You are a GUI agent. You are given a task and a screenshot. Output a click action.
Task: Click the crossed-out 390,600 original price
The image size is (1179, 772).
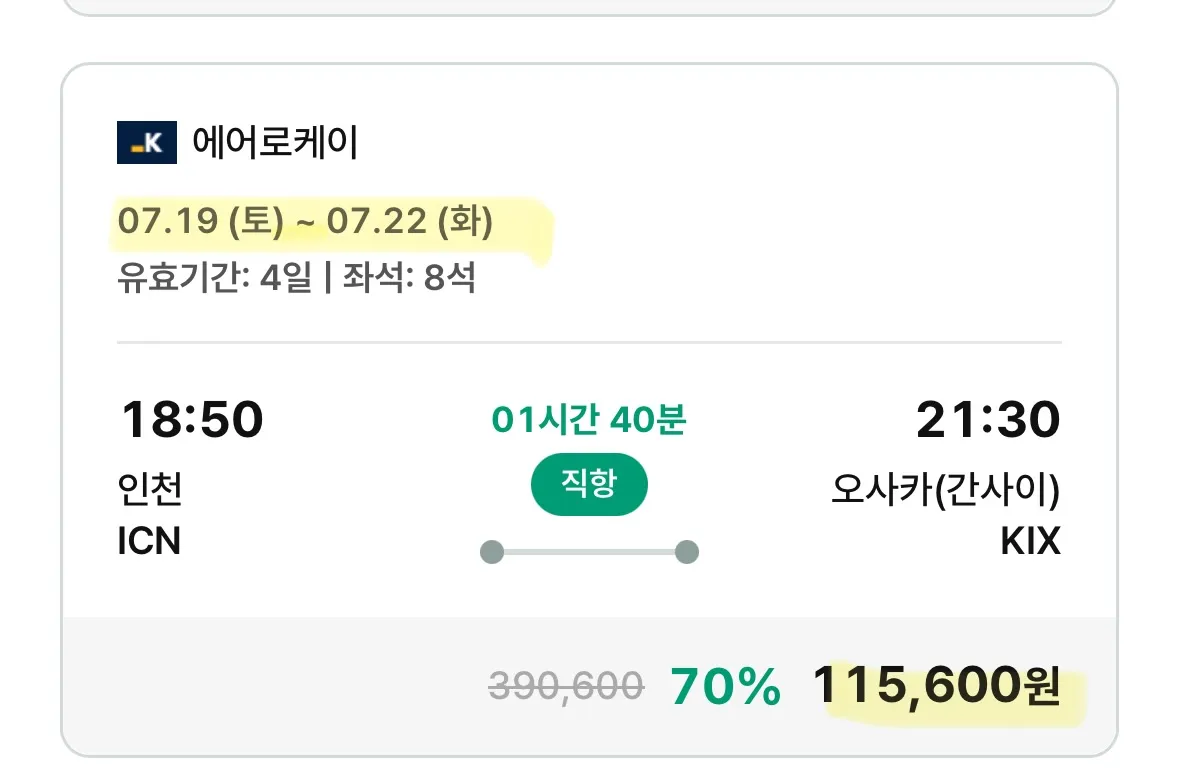(x=566, y=686)
